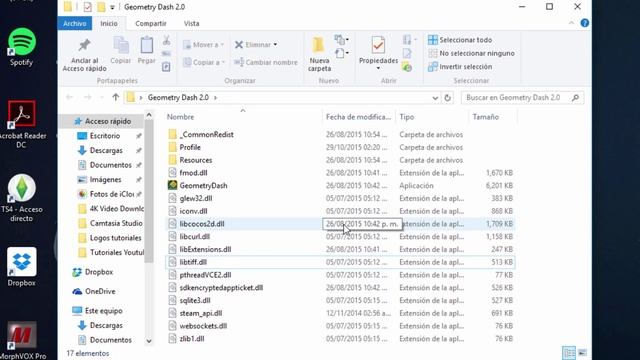640x360 pixels.
Task: Open Acrobat Reader DC desktop shortcut
Action: point(21,124)
